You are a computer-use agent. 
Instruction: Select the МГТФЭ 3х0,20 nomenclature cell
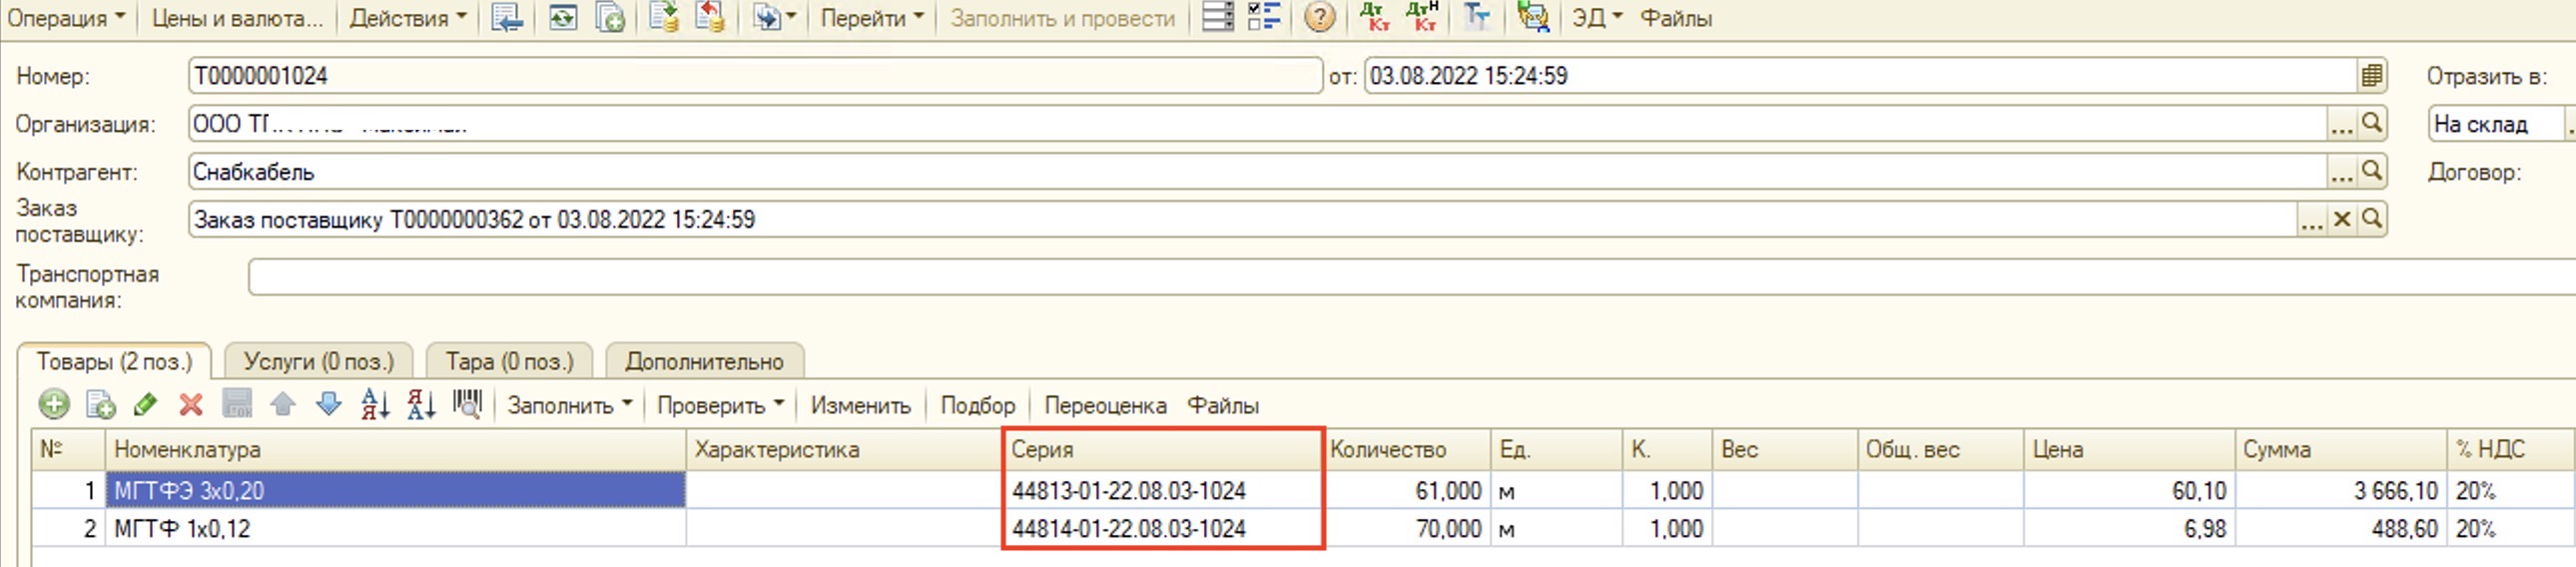(395, 490)
